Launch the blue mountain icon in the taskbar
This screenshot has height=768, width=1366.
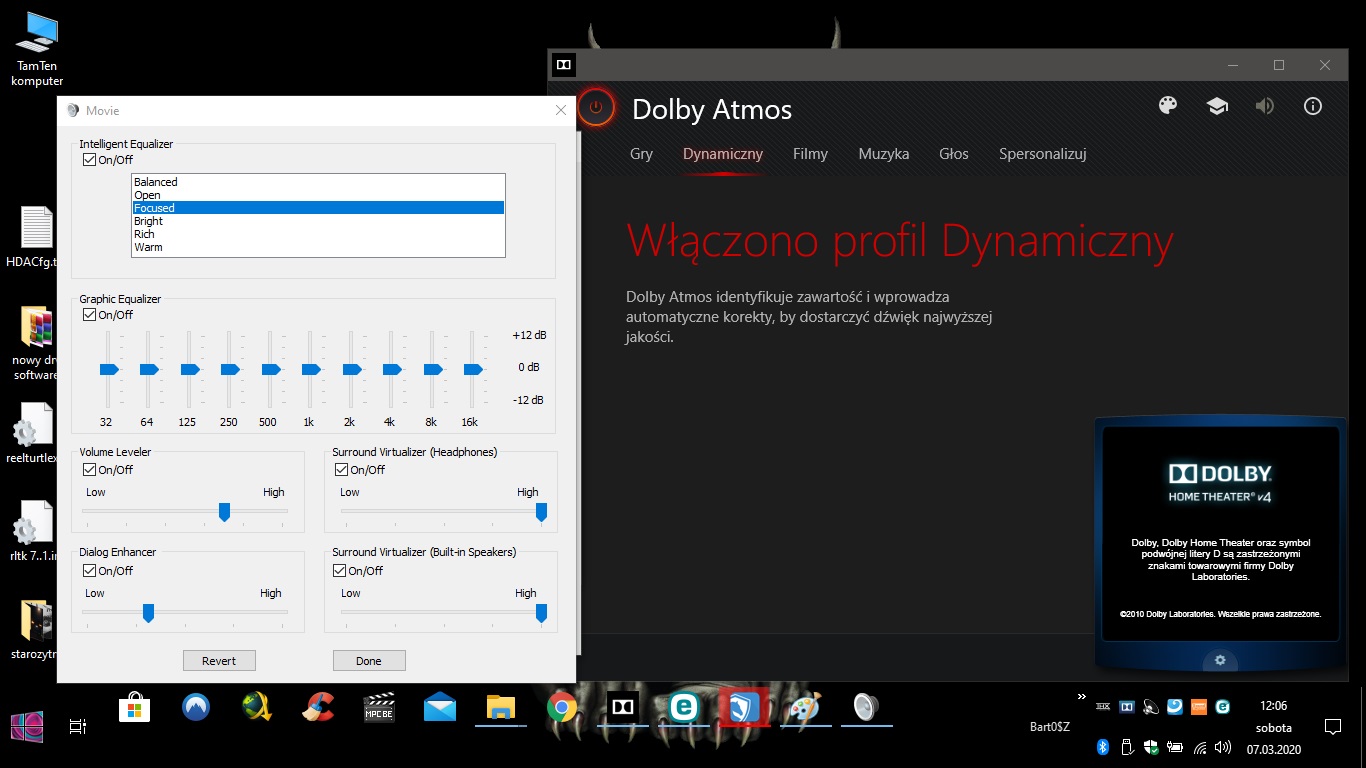[196, 707]
